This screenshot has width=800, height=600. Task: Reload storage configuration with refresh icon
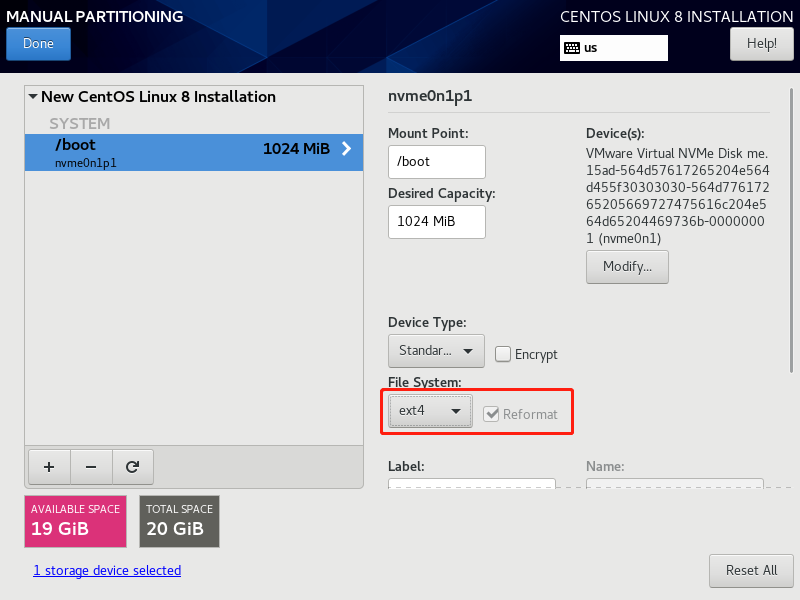click(133, 467)
